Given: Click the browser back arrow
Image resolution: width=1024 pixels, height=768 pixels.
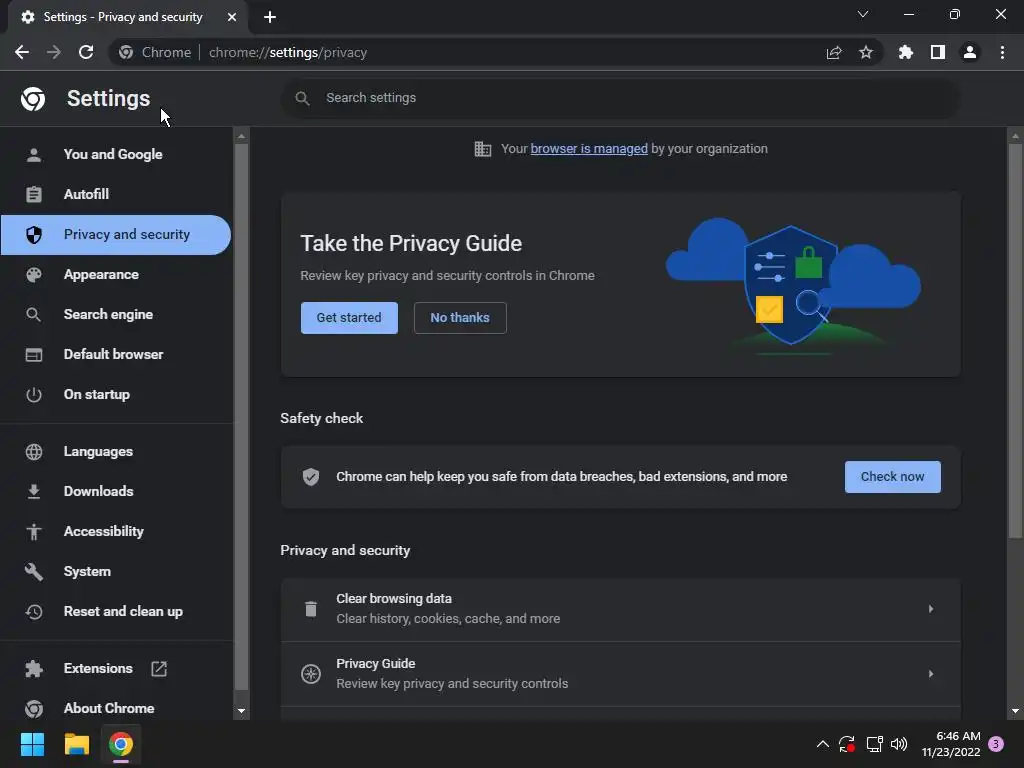Looking at the screenshot, I should click(22, 52).
